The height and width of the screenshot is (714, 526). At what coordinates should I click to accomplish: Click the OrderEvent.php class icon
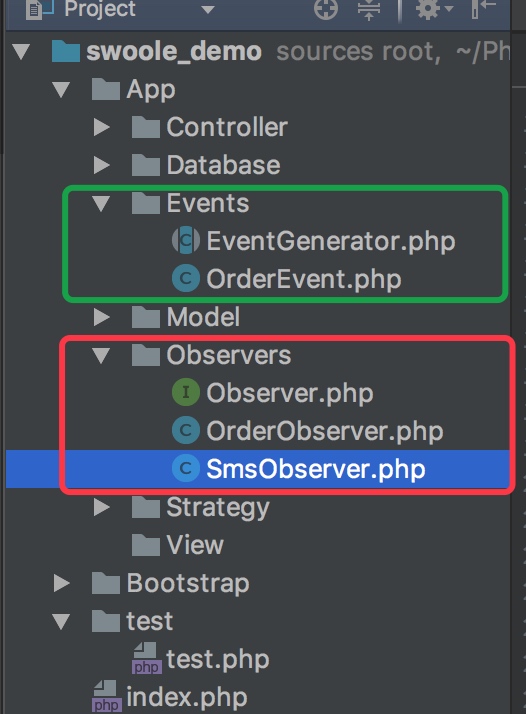click(185, 278)
